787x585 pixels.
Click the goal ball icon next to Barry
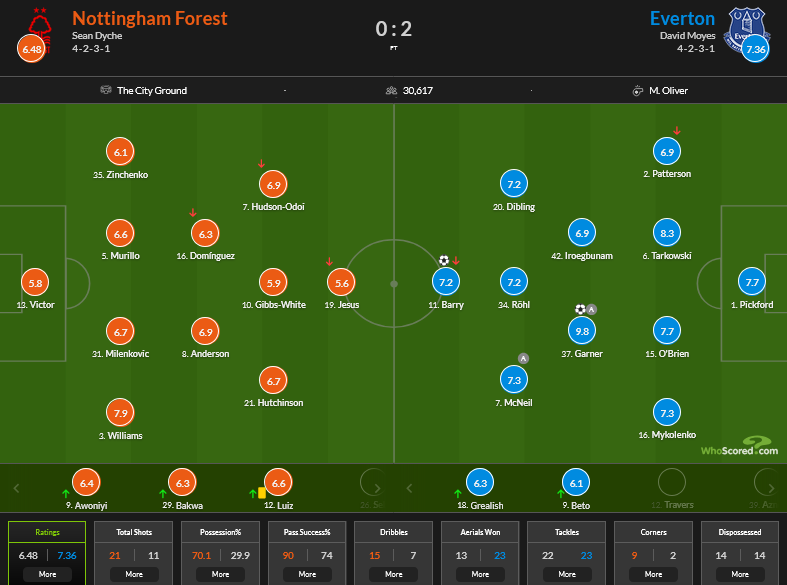click(x=444, y=260)
